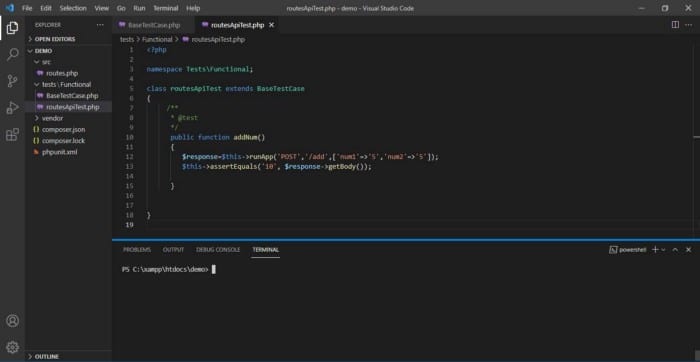Switch to the Debug Console tab
The height and width of the screenshot is (362, 700).
pyautogui.click(x=218, y=250)
